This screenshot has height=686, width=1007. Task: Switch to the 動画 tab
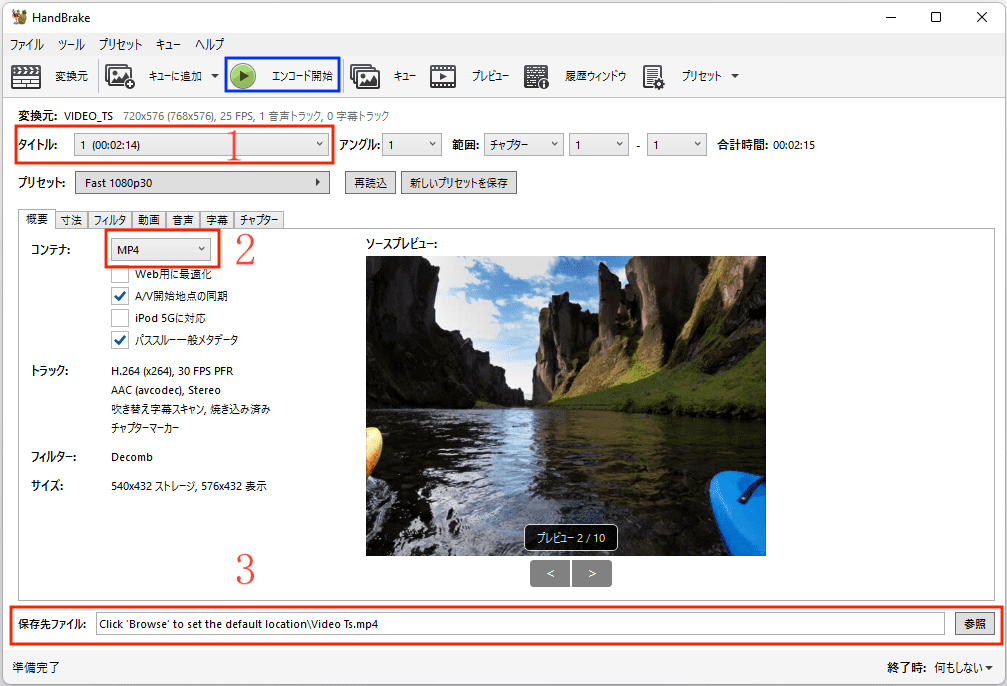pos(149,220)
